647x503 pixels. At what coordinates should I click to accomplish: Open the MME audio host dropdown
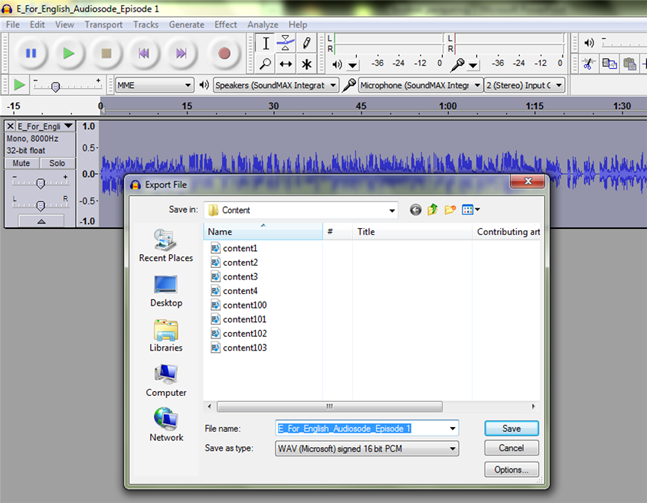point(189,86)
